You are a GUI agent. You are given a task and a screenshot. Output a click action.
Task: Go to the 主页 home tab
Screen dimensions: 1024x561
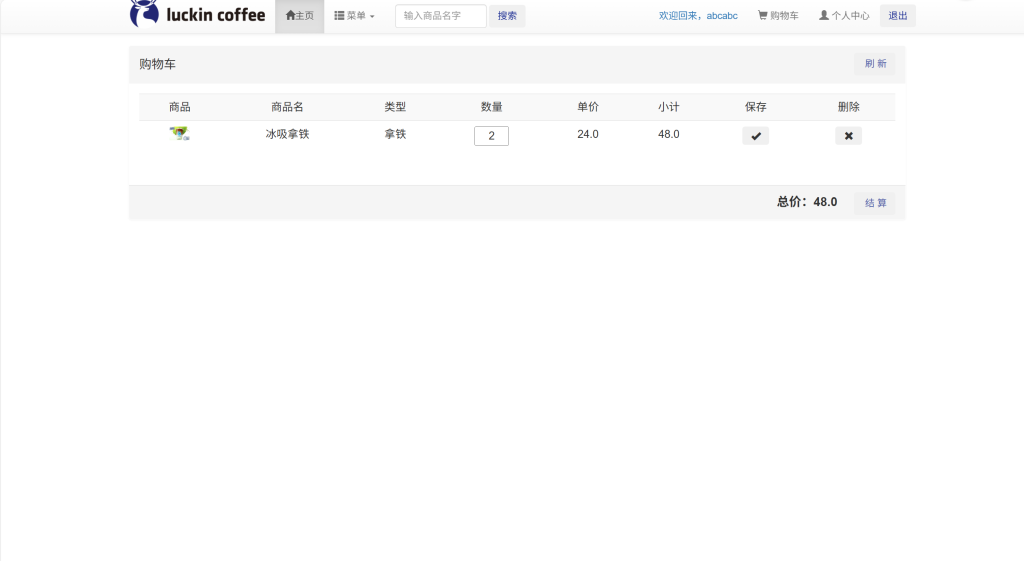pyautogui.click(x=300, y=16)
